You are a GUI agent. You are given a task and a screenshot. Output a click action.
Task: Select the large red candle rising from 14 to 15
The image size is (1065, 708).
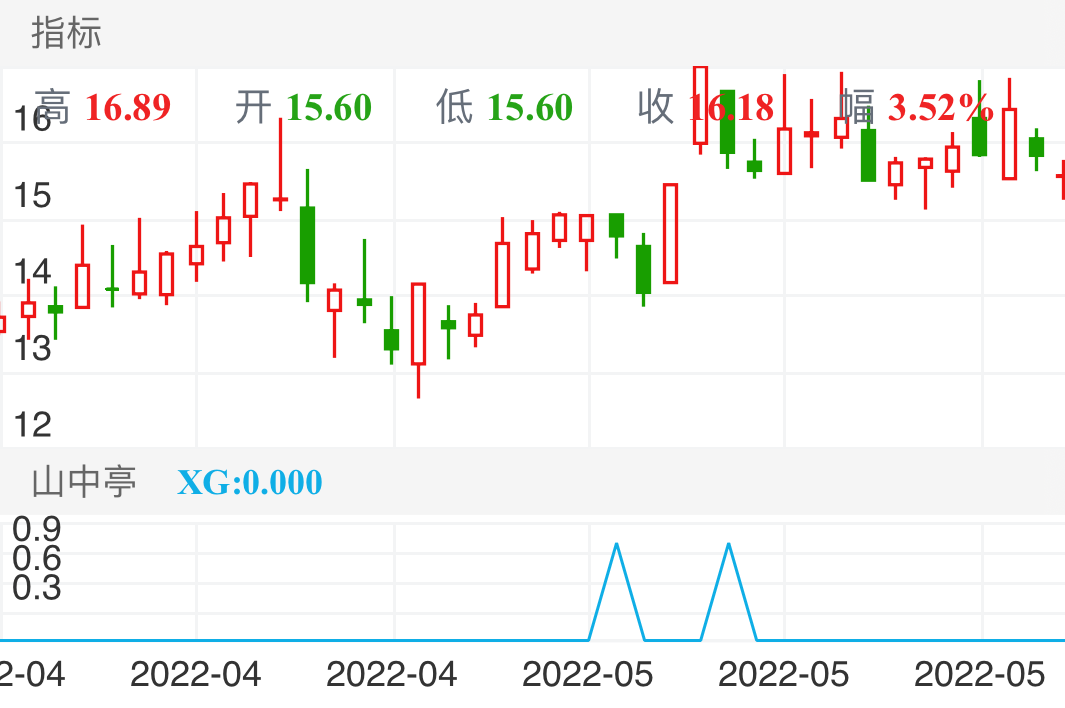coord(670,233)
